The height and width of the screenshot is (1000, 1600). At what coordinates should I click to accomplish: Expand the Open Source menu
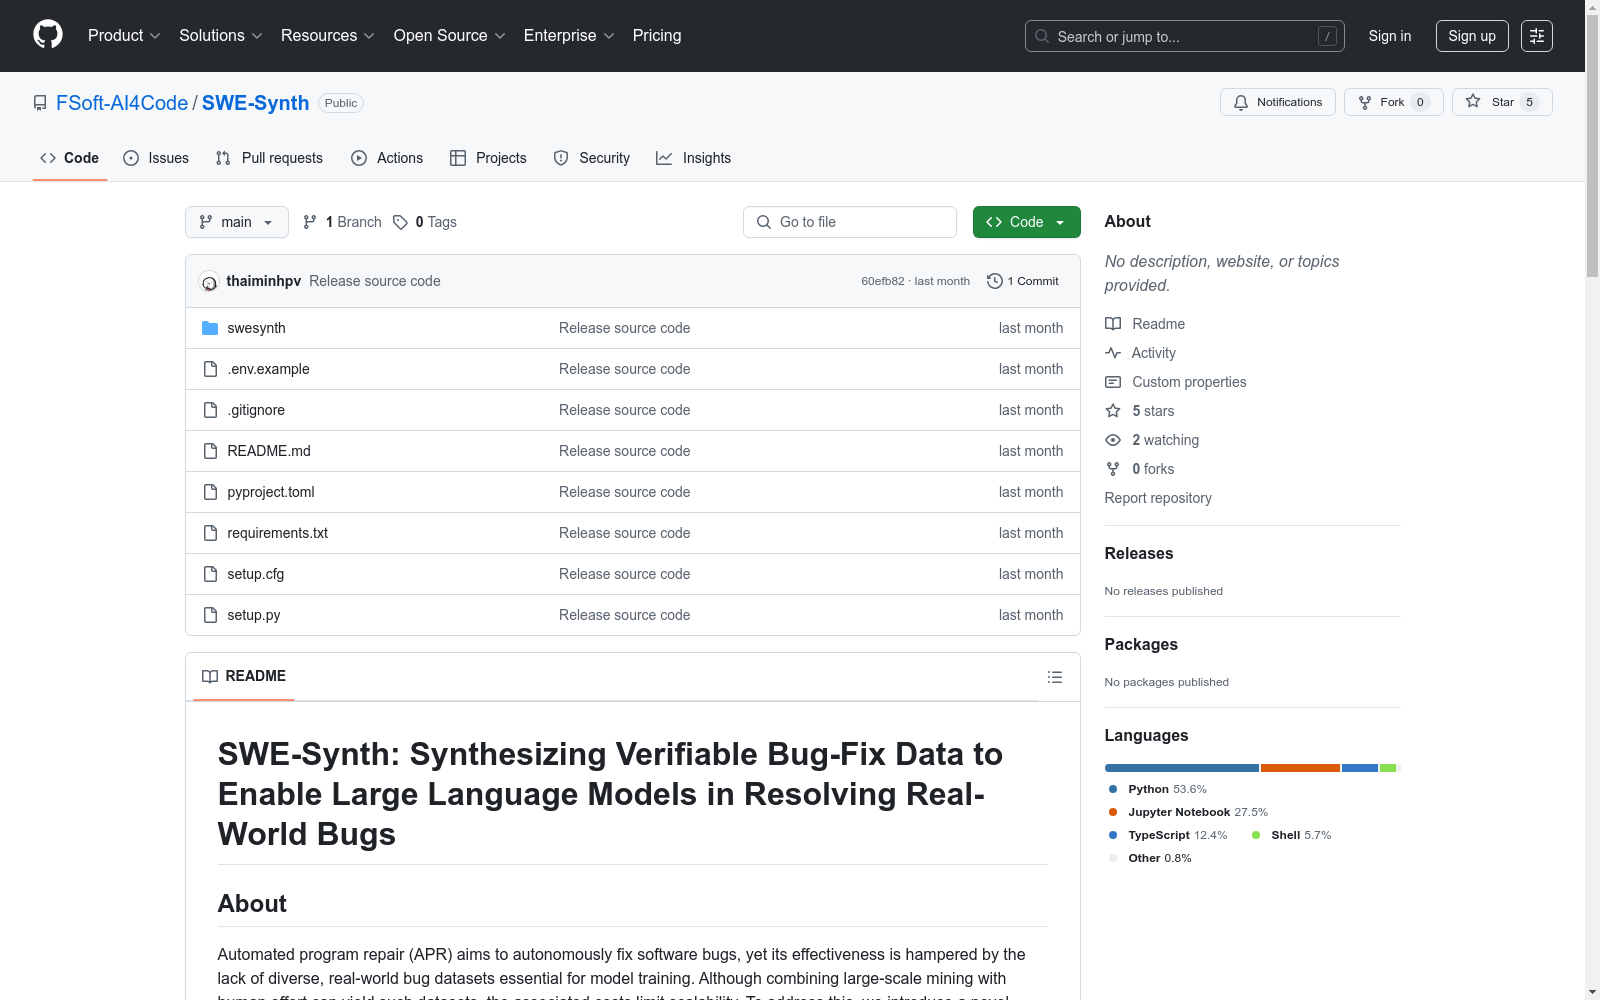(450, 36)
